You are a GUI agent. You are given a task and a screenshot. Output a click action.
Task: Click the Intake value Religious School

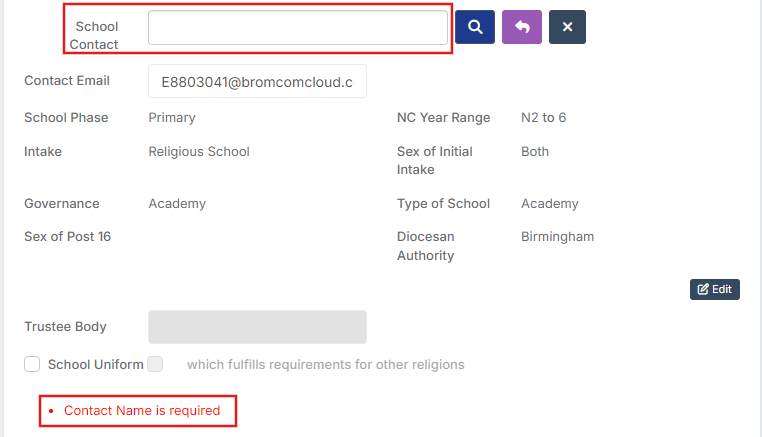point(199,152)
